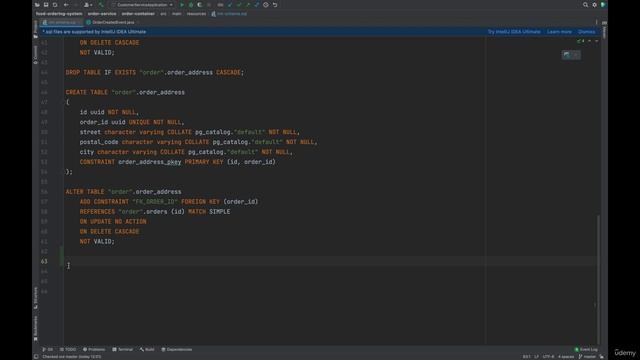
Task: Click the Learn more link in banner
Action: 559,32
